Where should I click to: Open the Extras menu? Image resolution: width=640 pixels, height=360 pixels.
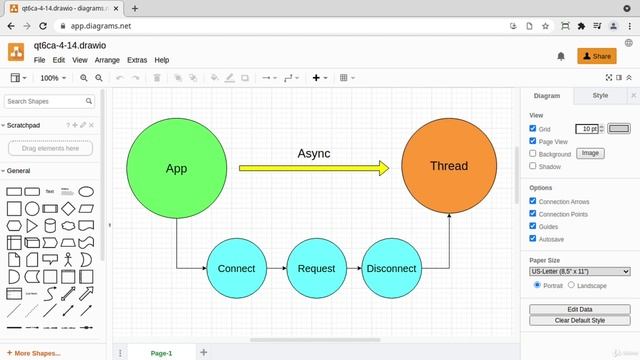(x=137, y=60)
